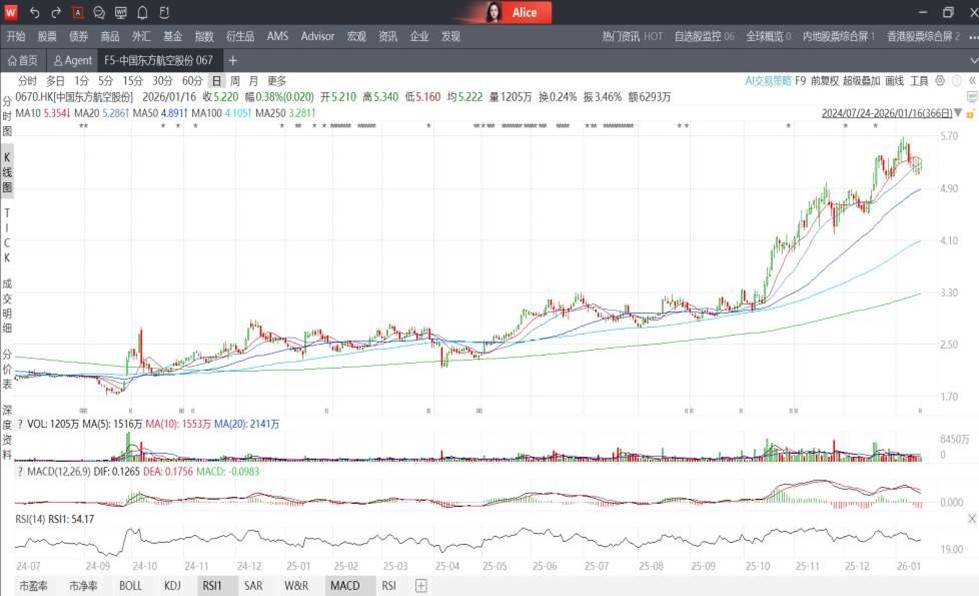Click the VOL indicator help question mark
979x596 pixels.
[x=20, y=424]
